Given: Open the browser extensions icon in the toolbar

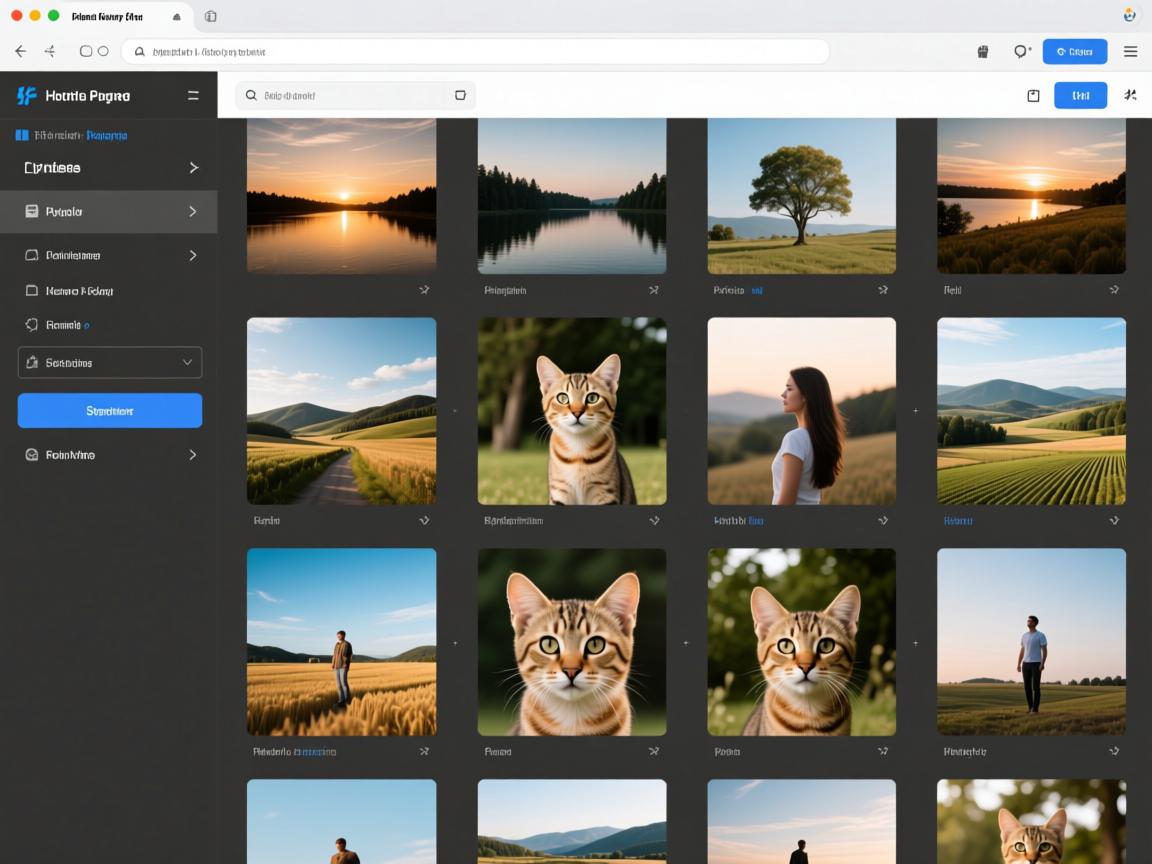Looking at the screenshot, I should point(983,52).
